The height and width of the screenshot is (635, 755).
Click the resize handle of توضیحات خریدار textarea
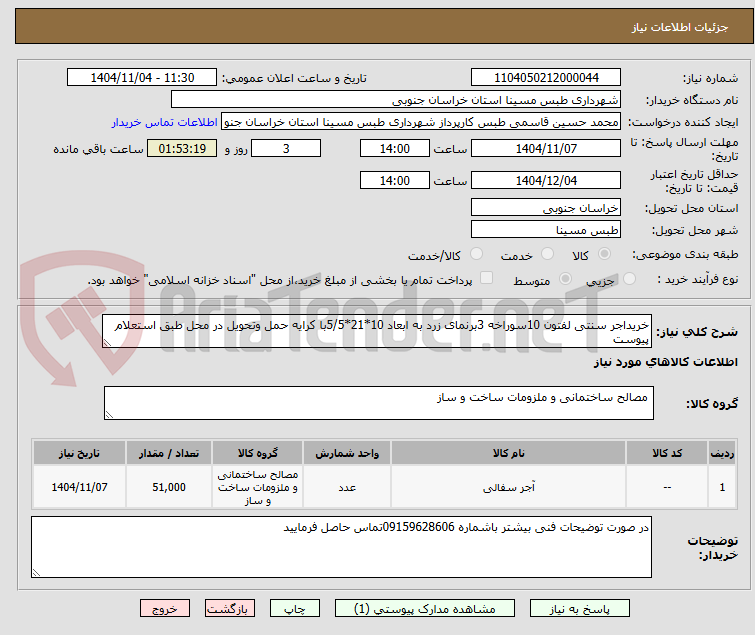[37, 572]
